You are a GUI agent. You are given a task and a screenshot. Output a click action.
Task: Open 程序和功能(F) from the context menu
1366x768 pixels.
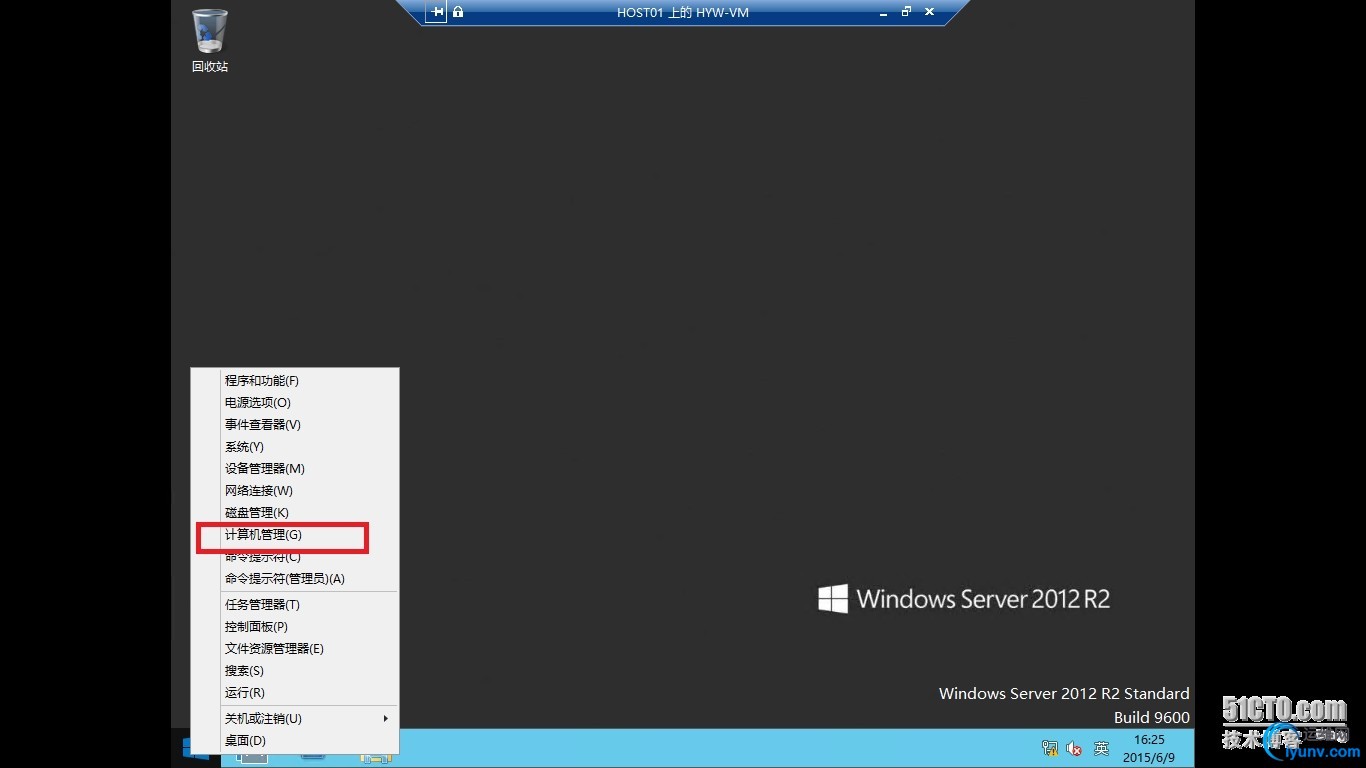pyautogui.click(x=295, y=381)
